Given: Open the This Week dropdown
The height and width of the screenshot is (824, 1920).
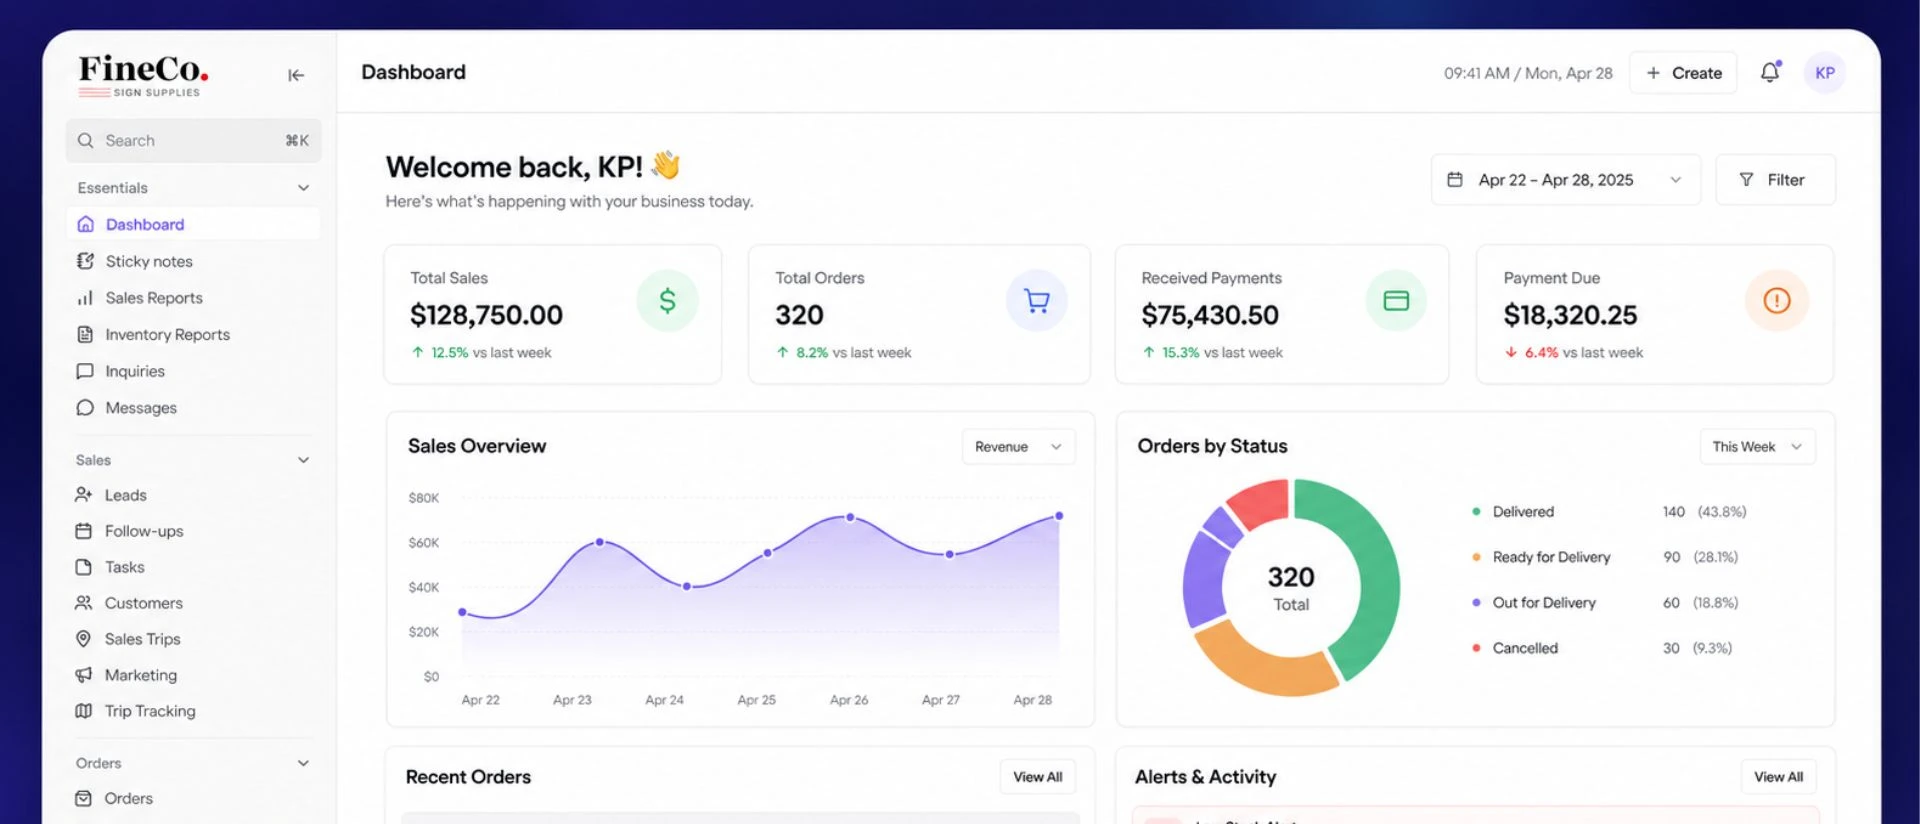Looking at the screenshot, I should pyautogui.click(x=1757, y=447).
